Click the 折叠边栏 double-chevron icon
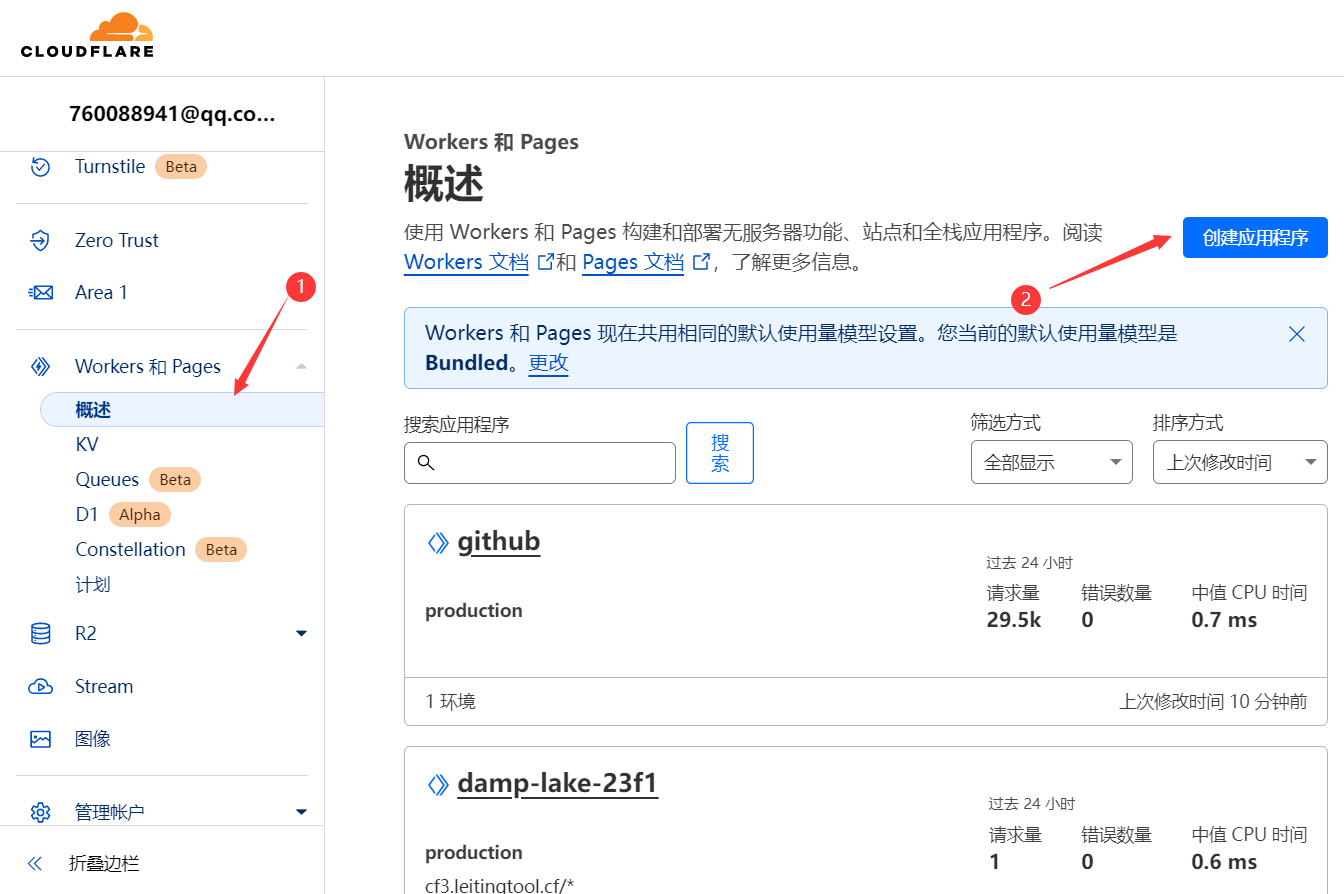Viewport: 1344px width, 894px height. click(36, 863)
